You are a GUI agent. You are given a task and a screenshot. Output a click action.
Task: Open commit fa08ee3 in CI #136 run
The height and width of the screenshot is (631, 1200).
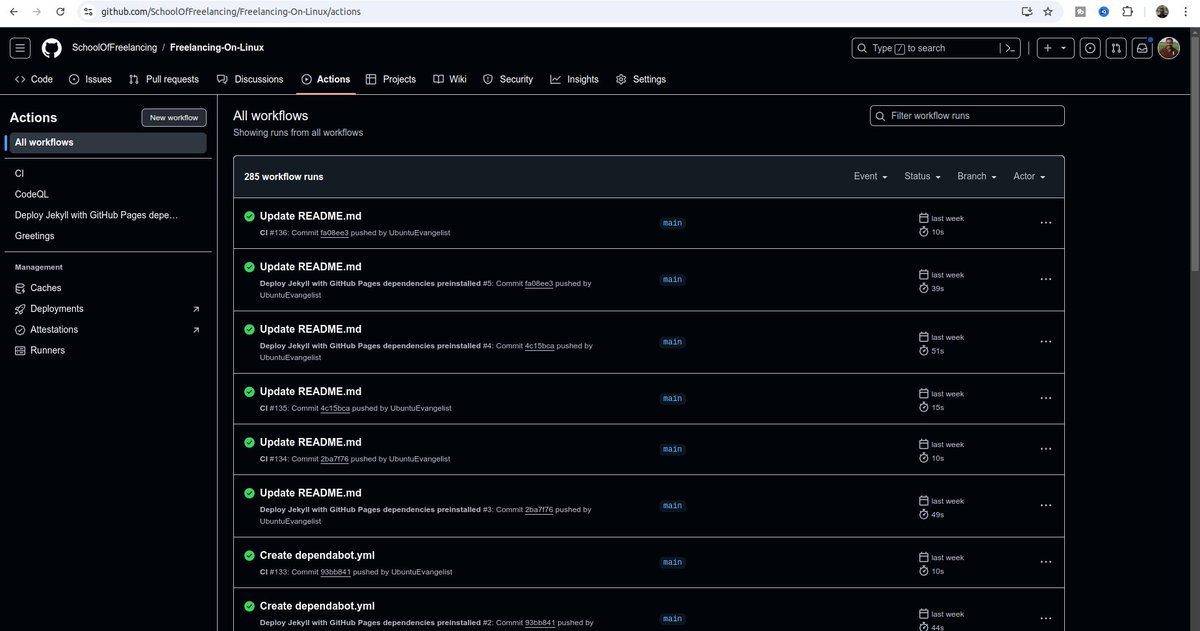[x=334, y=233]
